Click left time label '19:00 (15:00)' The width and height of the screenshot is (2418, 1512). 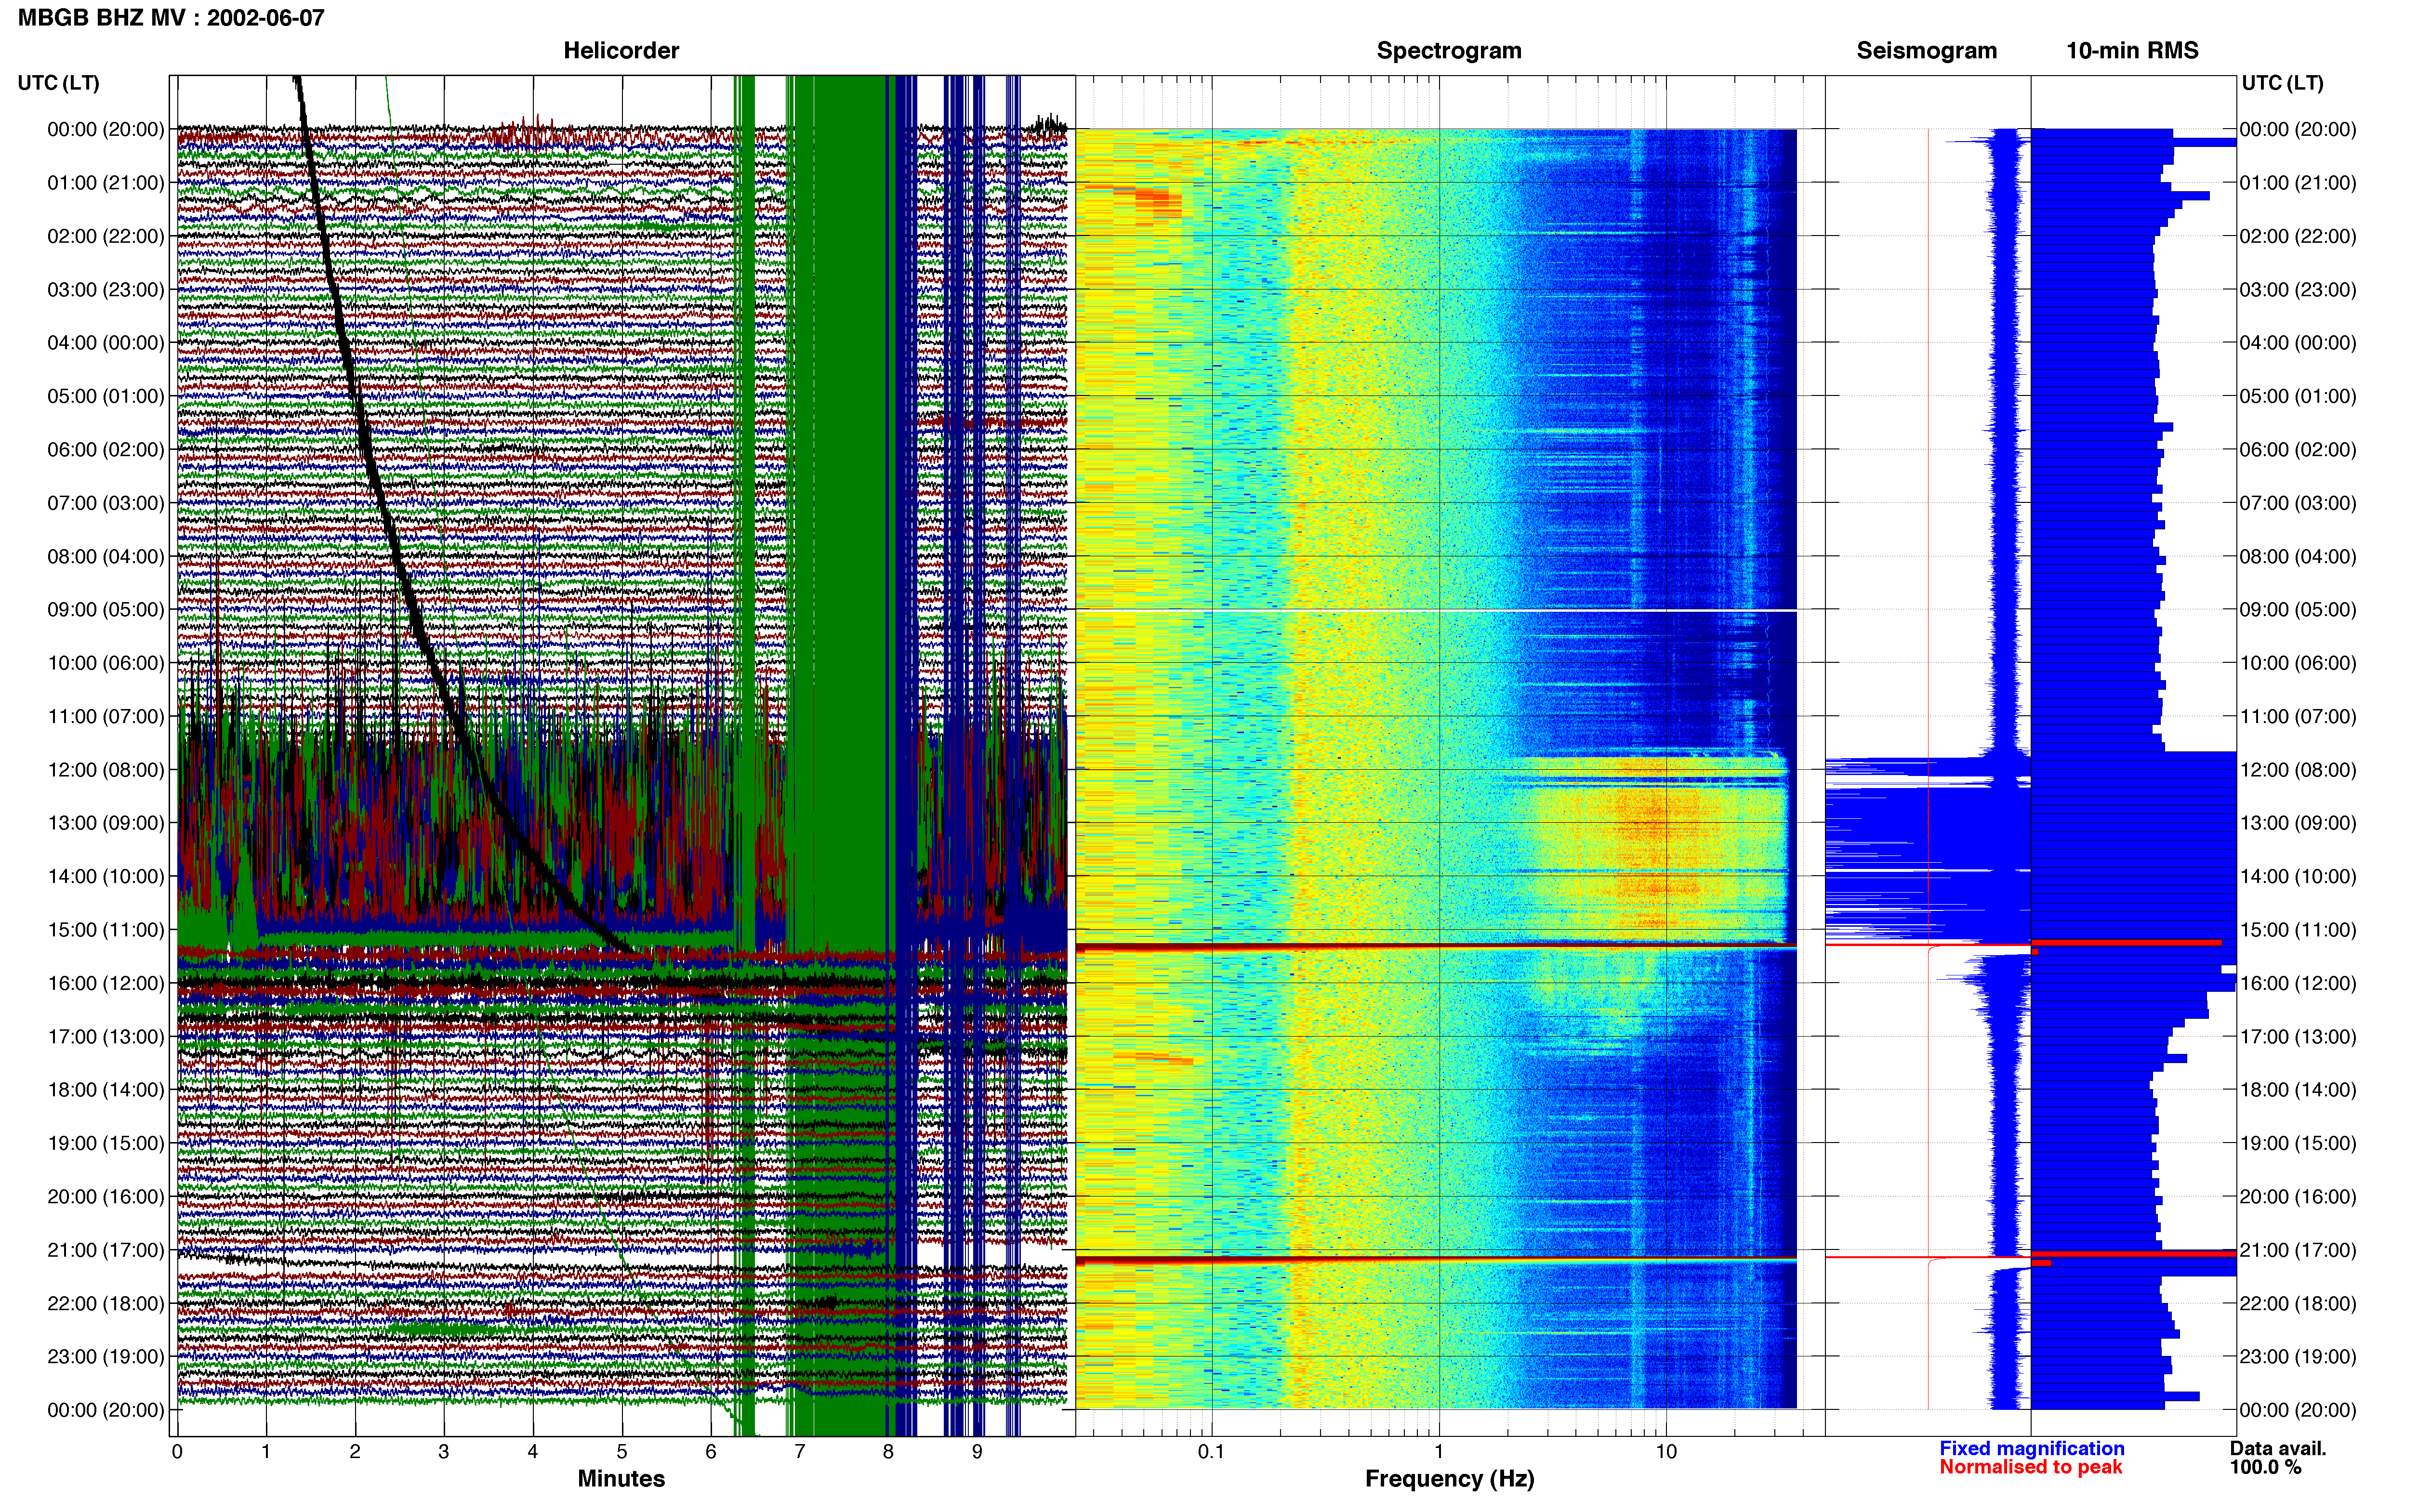point(106,1143)
